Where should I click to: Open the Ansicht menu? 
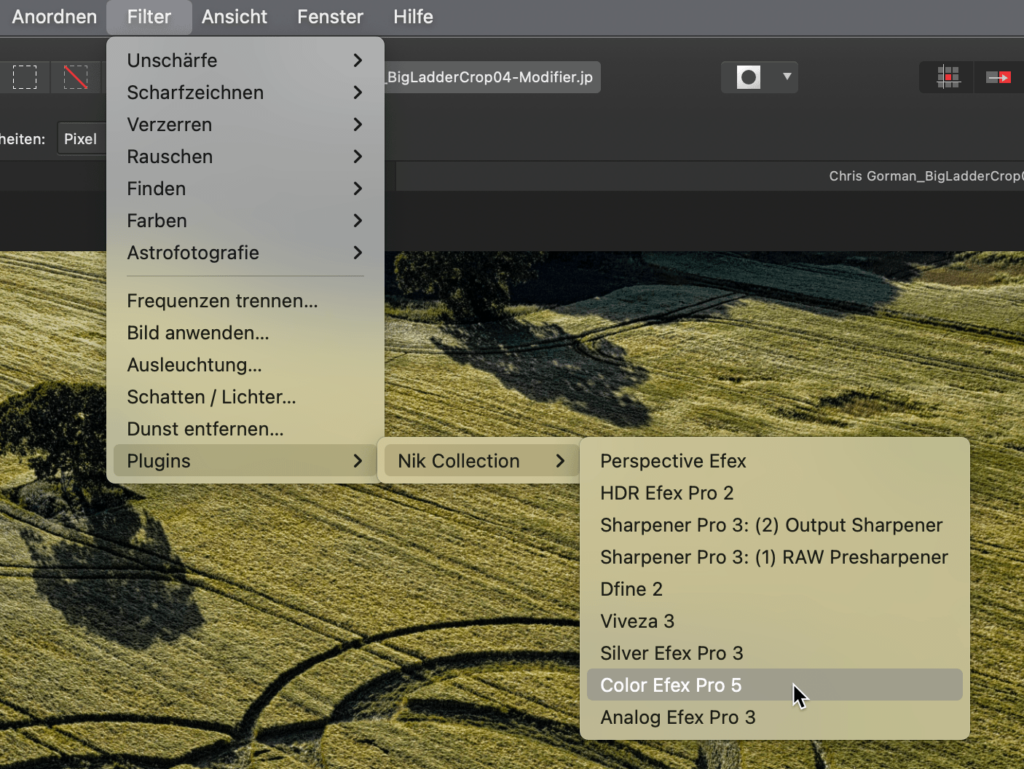pyautogui.click(x=234, y=16)
